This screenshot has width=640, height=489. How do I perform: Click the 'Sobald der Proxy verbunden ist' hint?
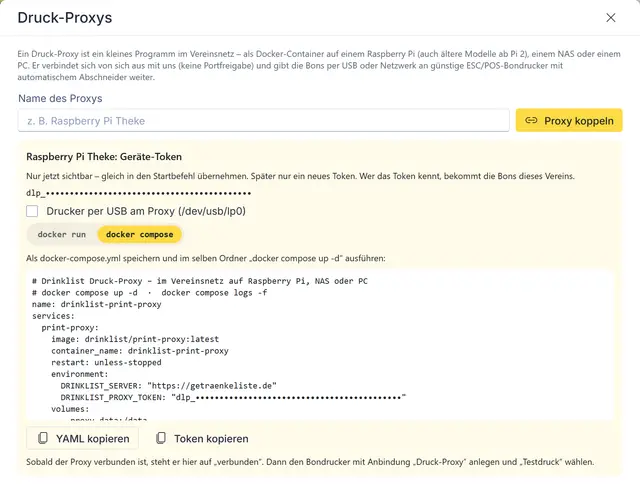(310, 462)
